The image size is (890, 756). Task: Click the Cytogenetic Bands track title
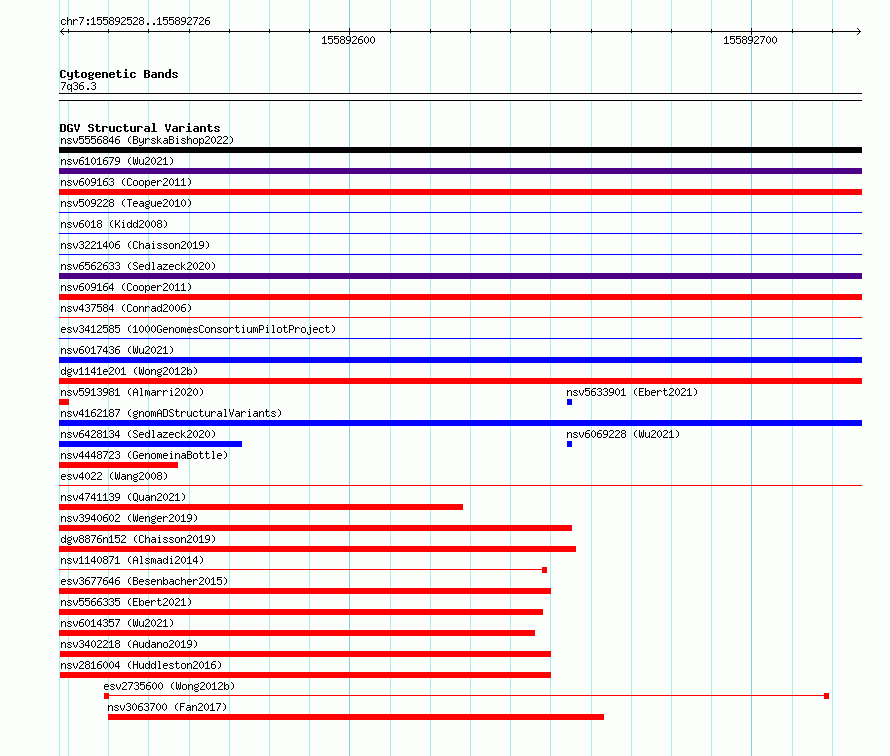[119, 74]
